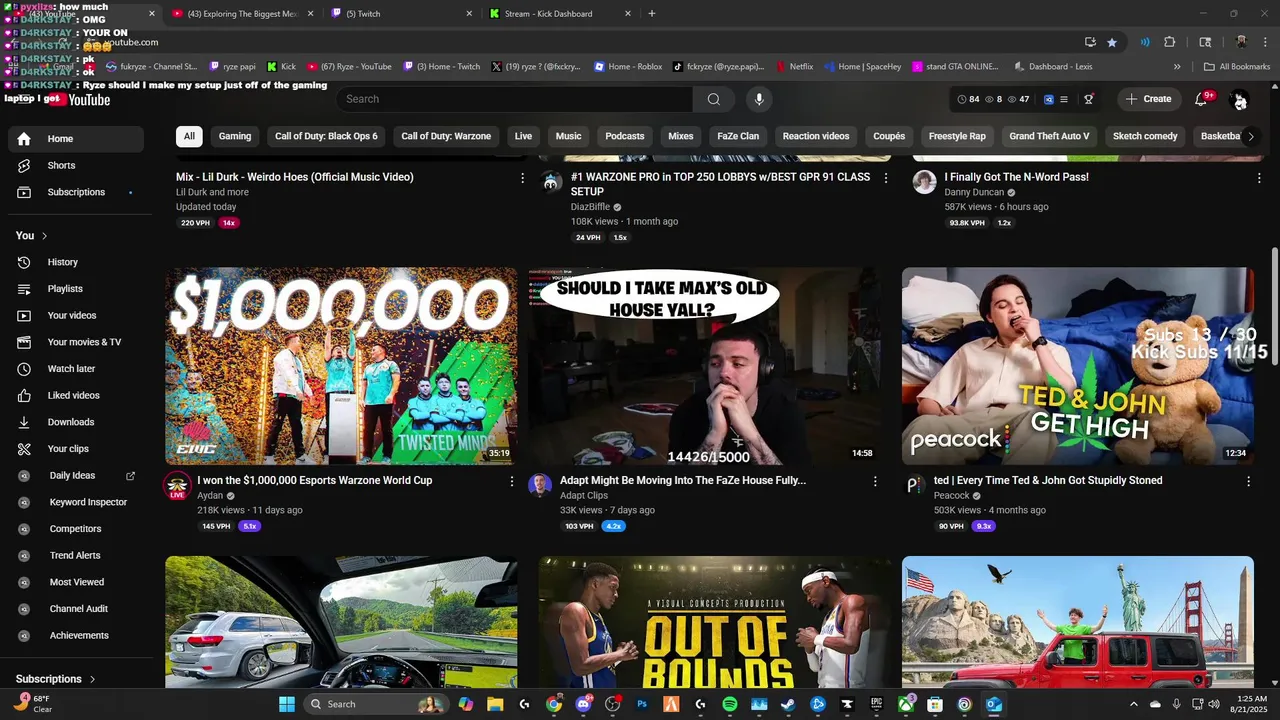Click the blue vidIQ extension icon in YouTube header

[1049, 99]
